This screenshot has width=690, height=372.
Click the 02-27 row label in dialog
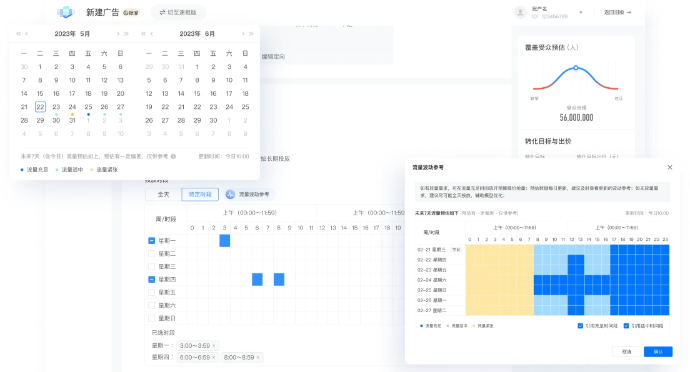point(432,310)
